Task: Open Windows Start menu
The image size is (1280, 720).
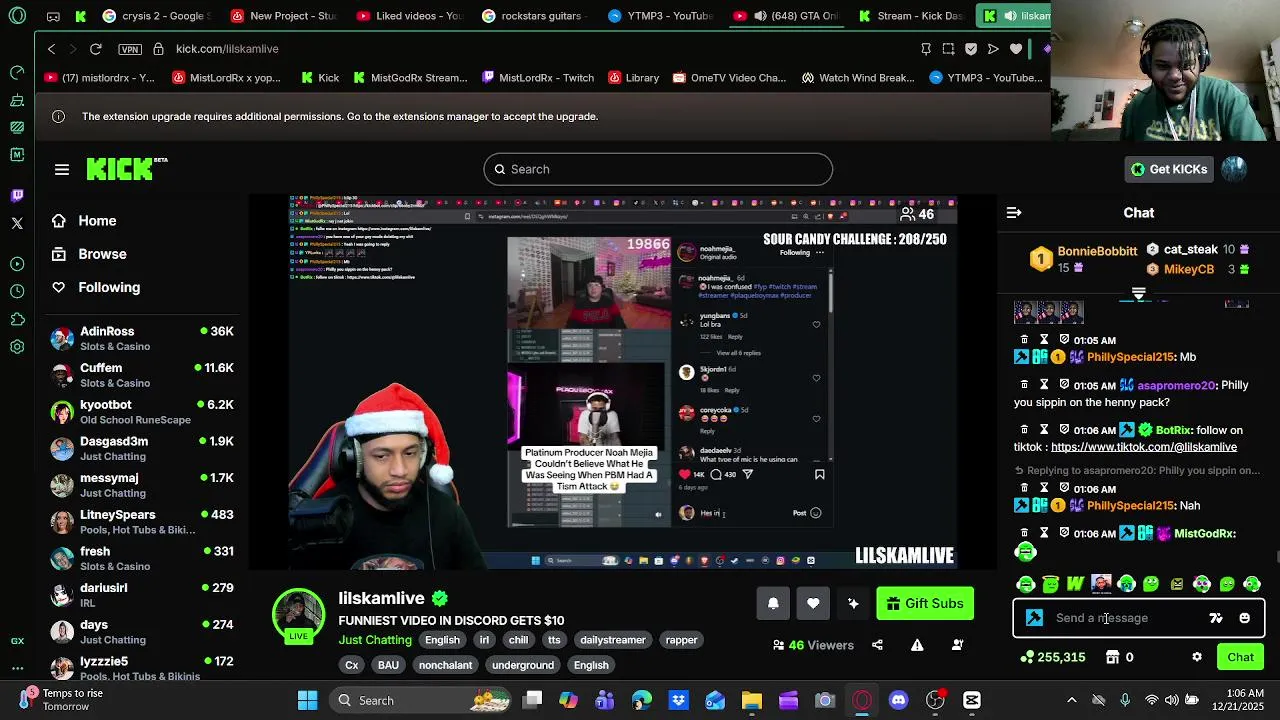Action: (x=308, y=700)
